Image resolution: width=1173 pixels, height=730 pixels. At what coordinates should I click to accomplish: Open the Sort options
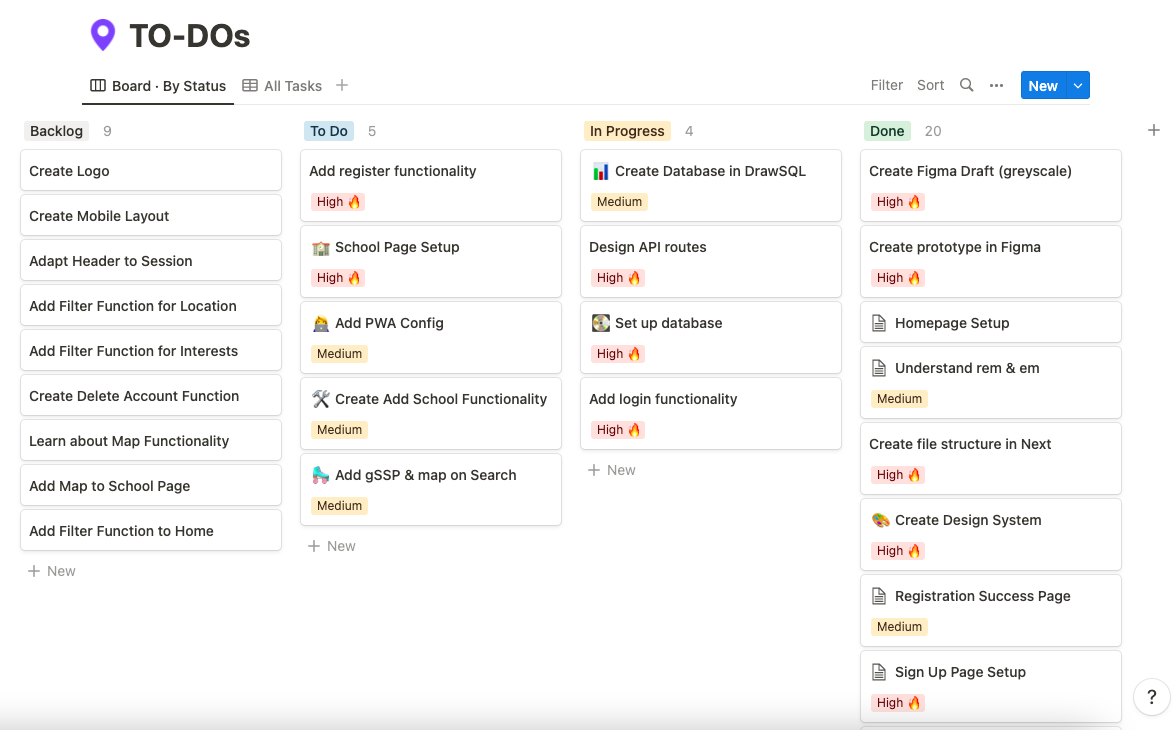point(930,85)
